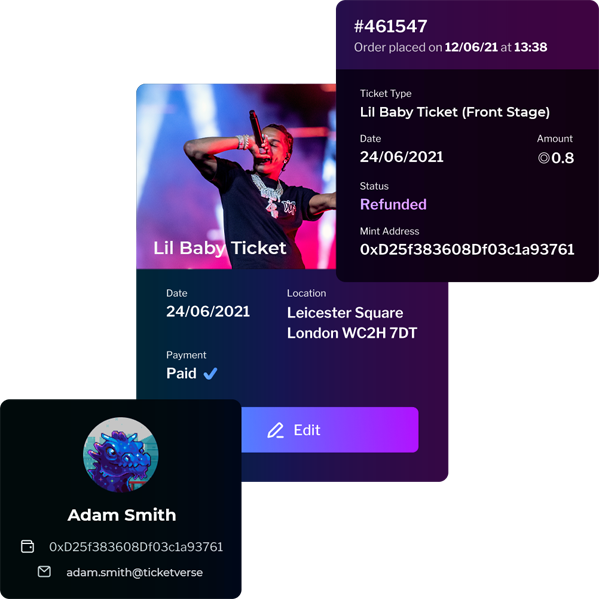
Task: Click the Mint Address value in order card
Action: click(467, 249)
